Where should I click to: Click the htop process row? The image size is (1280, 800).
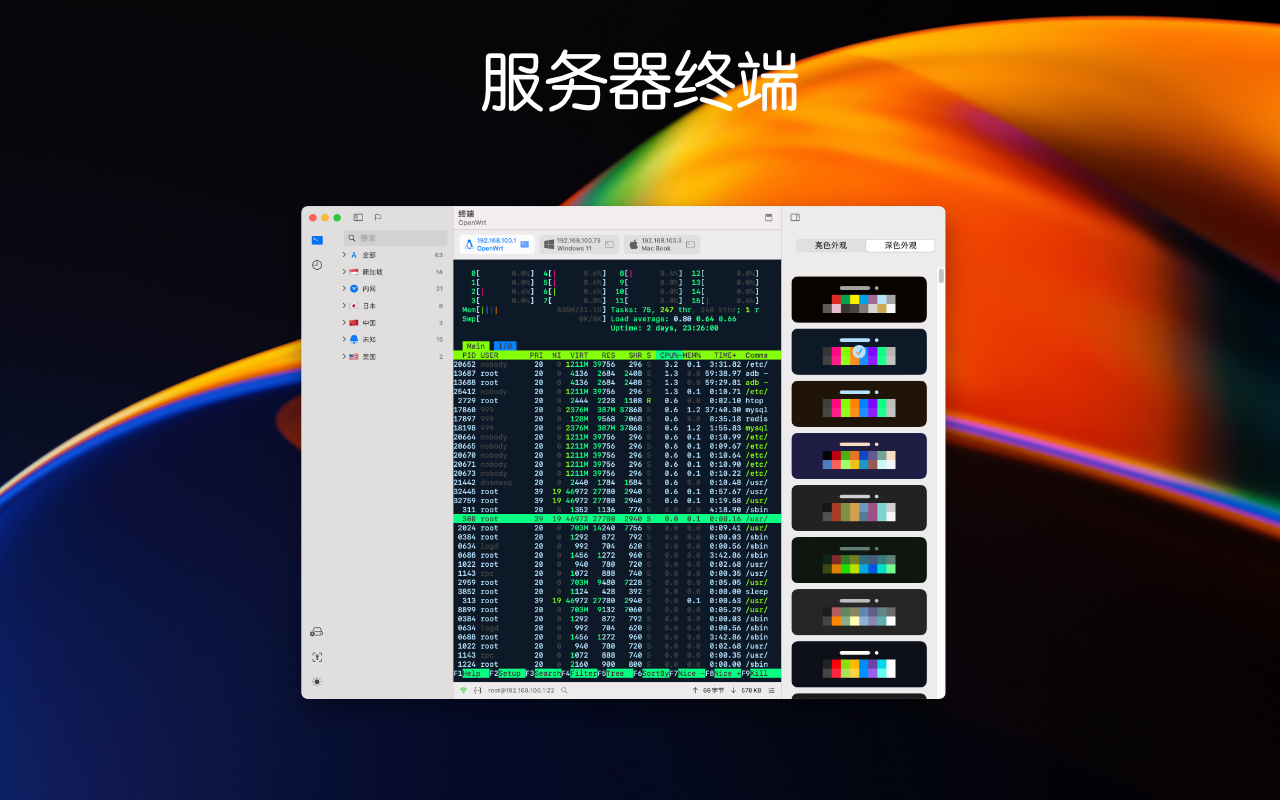coord(617,401)
